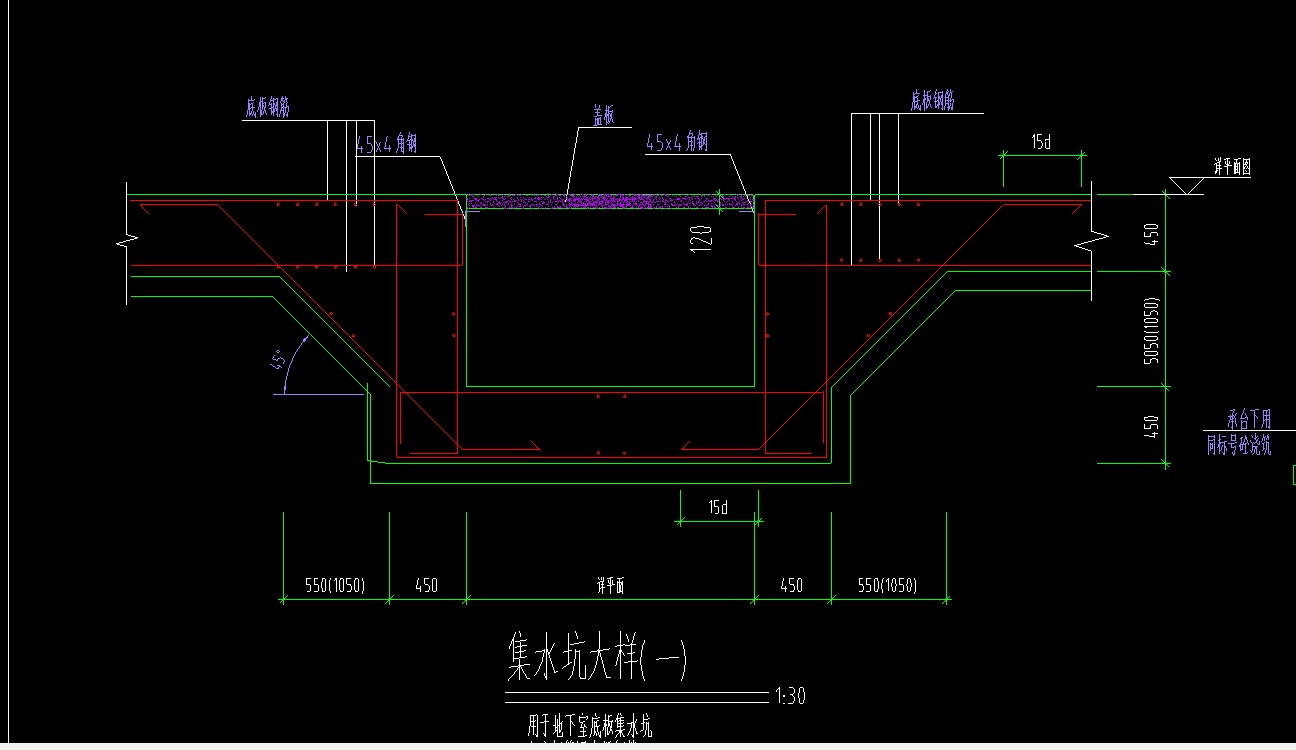
Task: Click the '盖板' label text
Action: tap(603, 116)
